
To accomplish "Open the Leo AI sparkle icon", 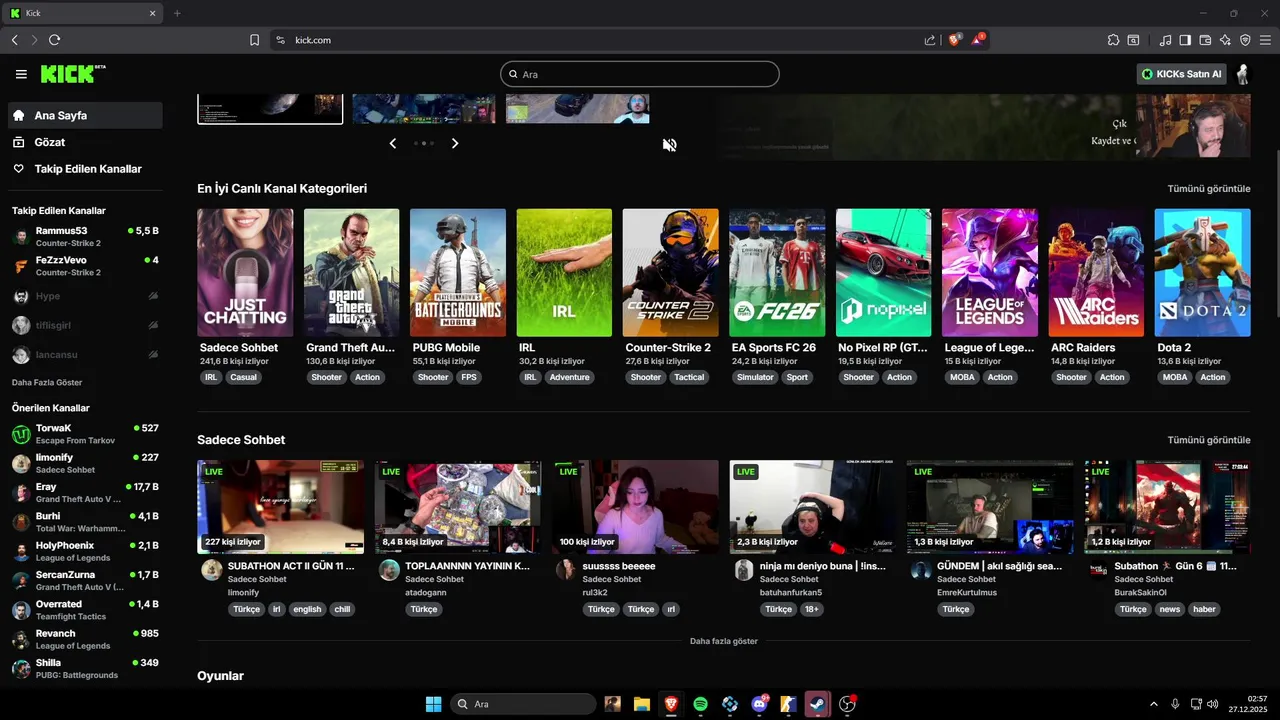I will pyautogui.click(x=1225, y=40).
